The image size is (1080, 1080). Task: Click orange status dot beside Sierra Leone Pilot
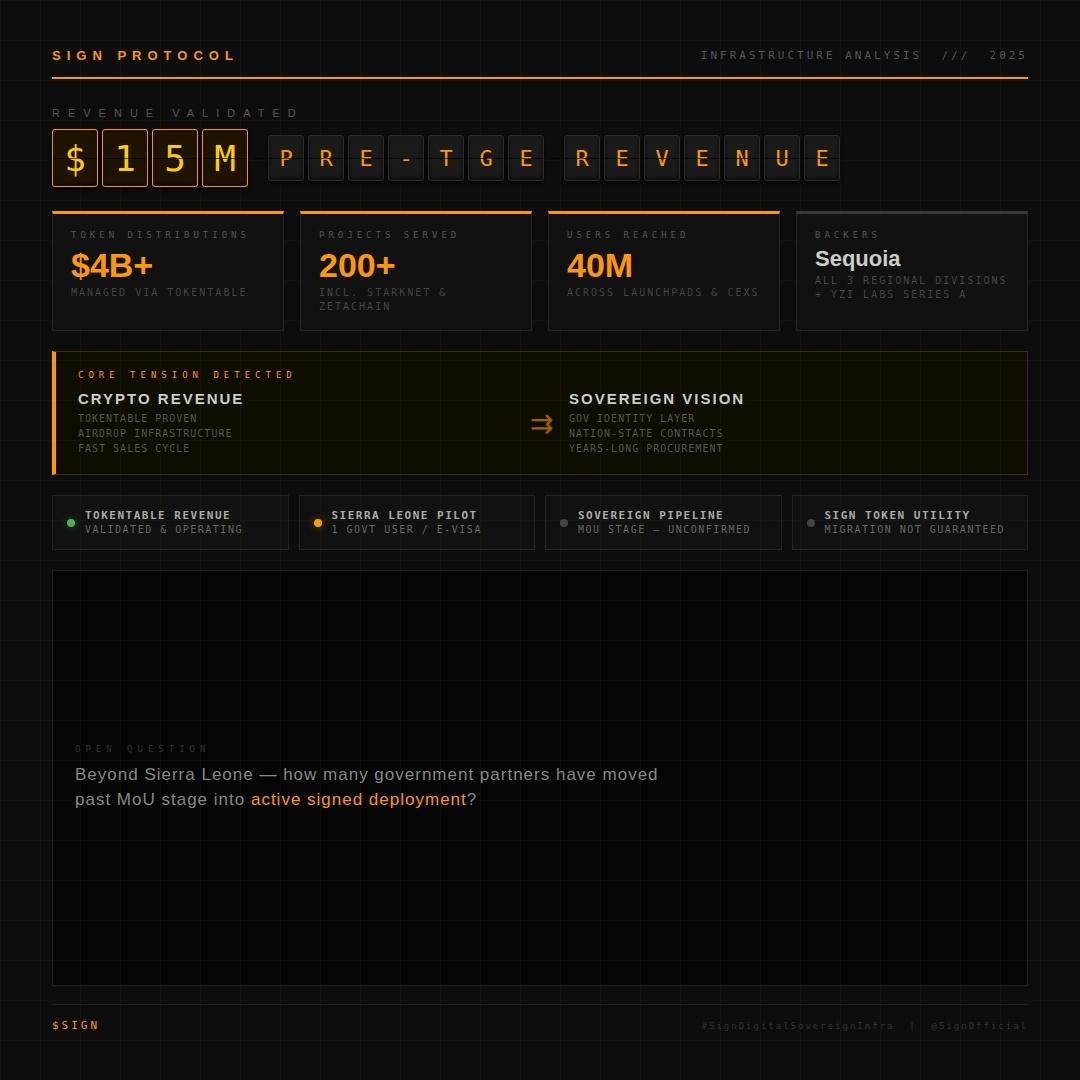pyautogui.click(x=318, y=523)
